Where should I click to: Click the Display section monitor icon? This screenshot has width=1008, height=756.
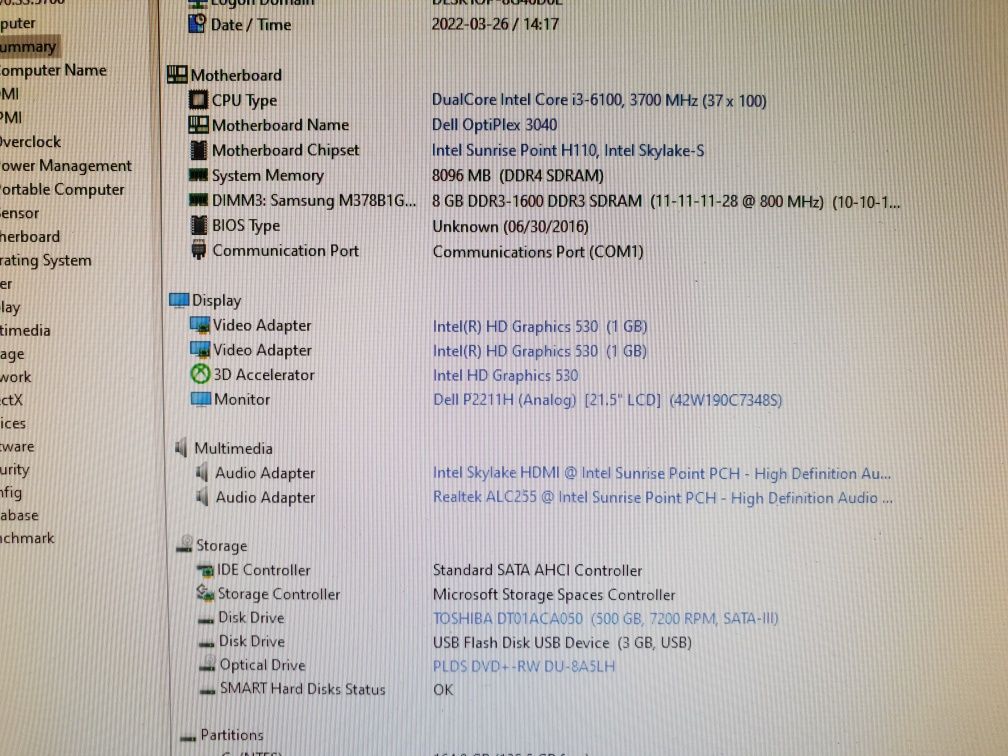179,300
